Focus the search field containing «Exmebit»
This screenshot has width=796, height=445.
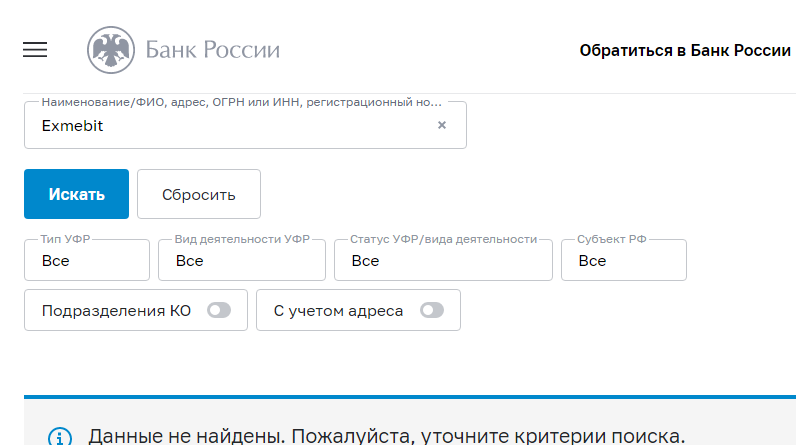(230, 126)
